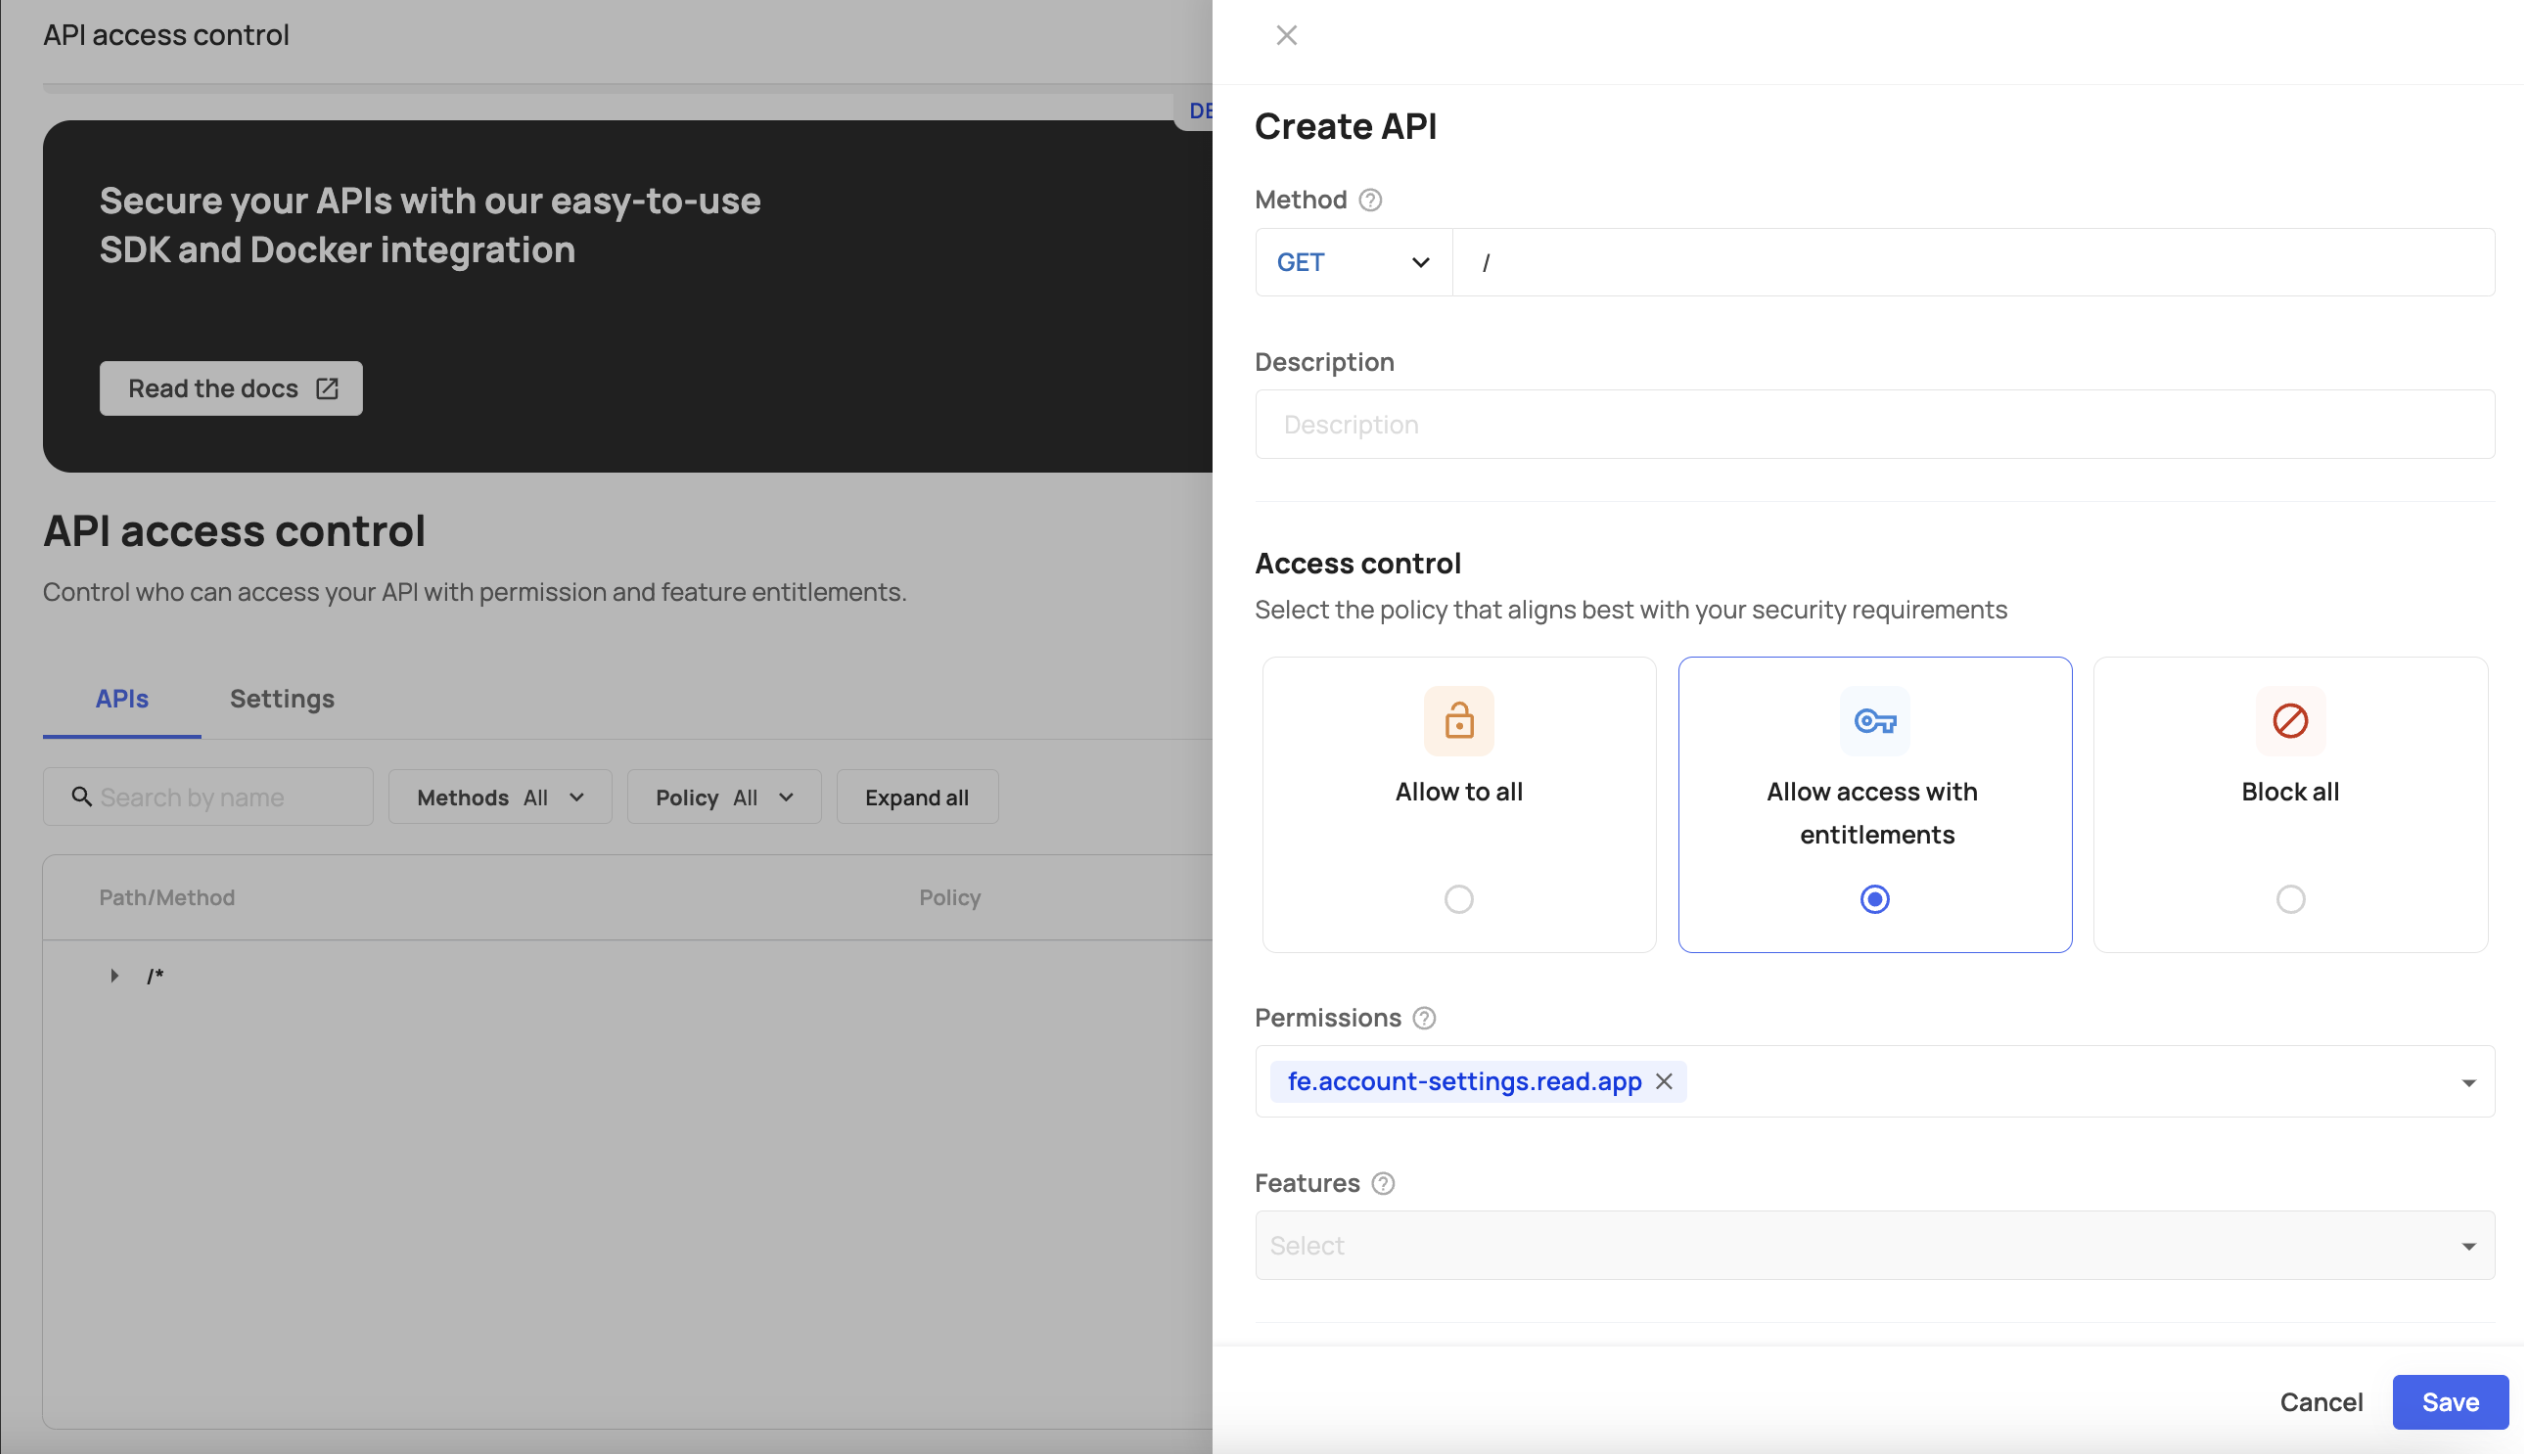The height and width of the screenshot is (1454, 2524).
Task: Switch to the APIs tab
Action: pos(122,699)
